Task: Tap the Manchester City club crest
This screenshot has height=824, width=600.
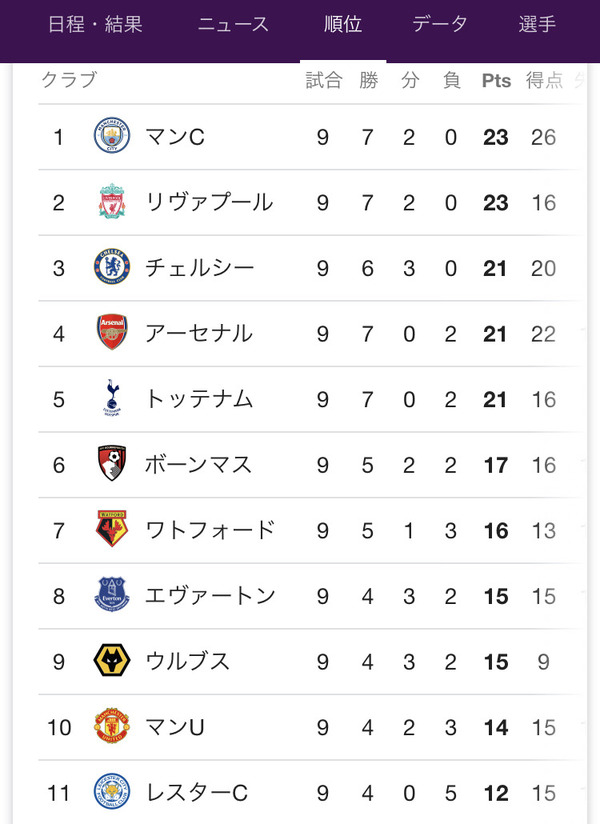Action: tap(112, 136)
